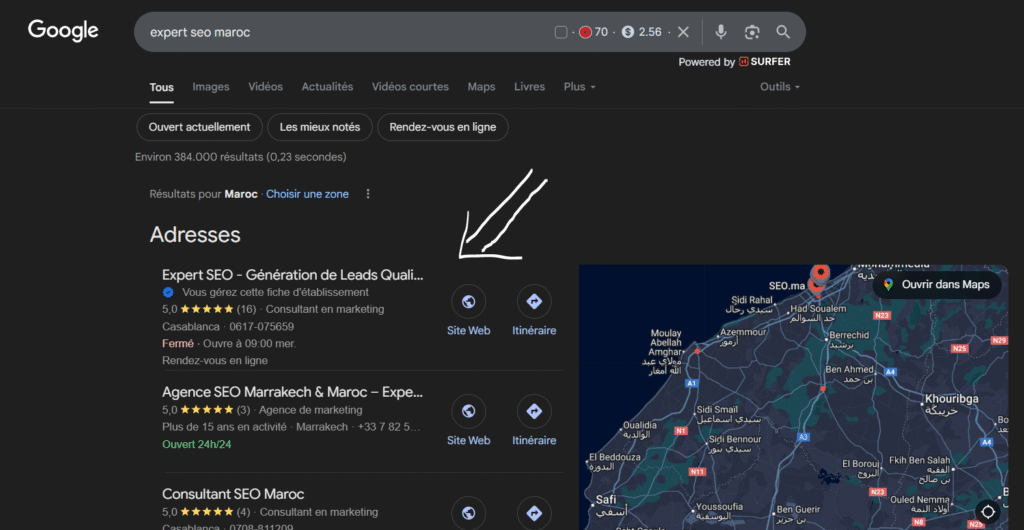Viewport: 1024px width, 530px height.
Task: Click 'Rendez-vous en ligne' under Expert SEO listing
Action: click(215, 360)
